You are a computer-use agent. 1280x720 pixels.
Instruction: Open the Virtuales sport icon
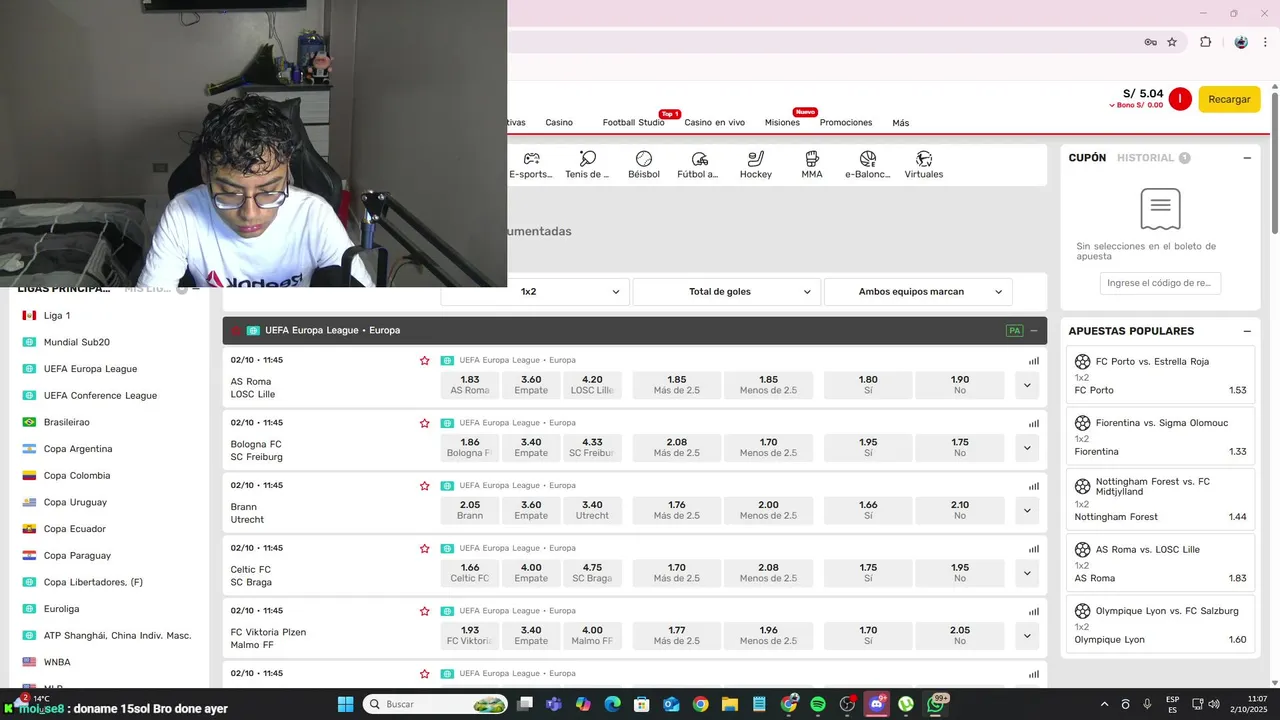tap(924, 164)
